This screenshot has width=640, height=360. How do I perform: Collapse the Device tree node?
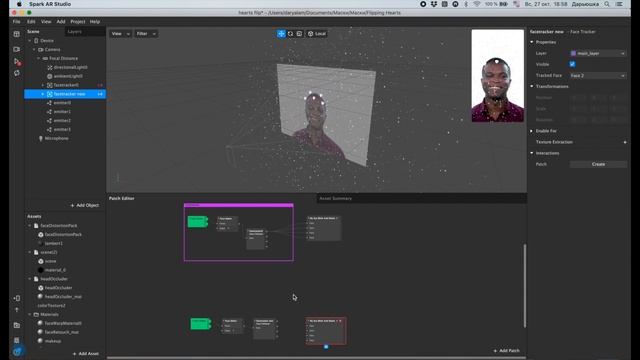[x=29, y=41]
